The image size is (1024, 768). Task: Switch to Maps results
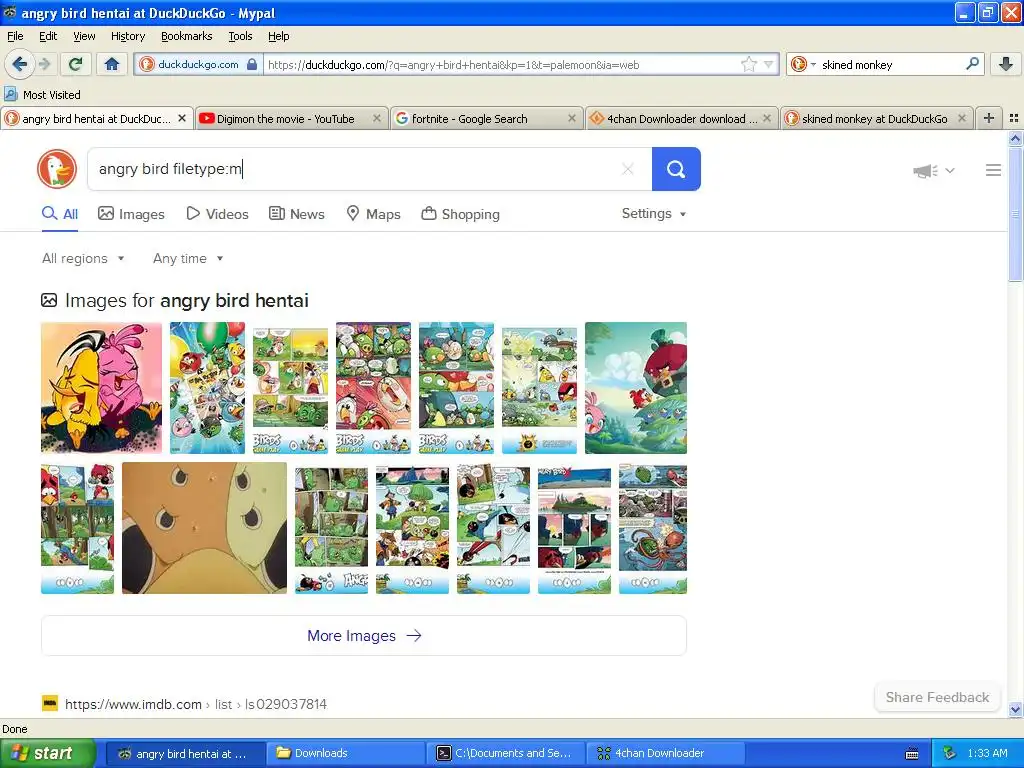(x=373, y=214)
